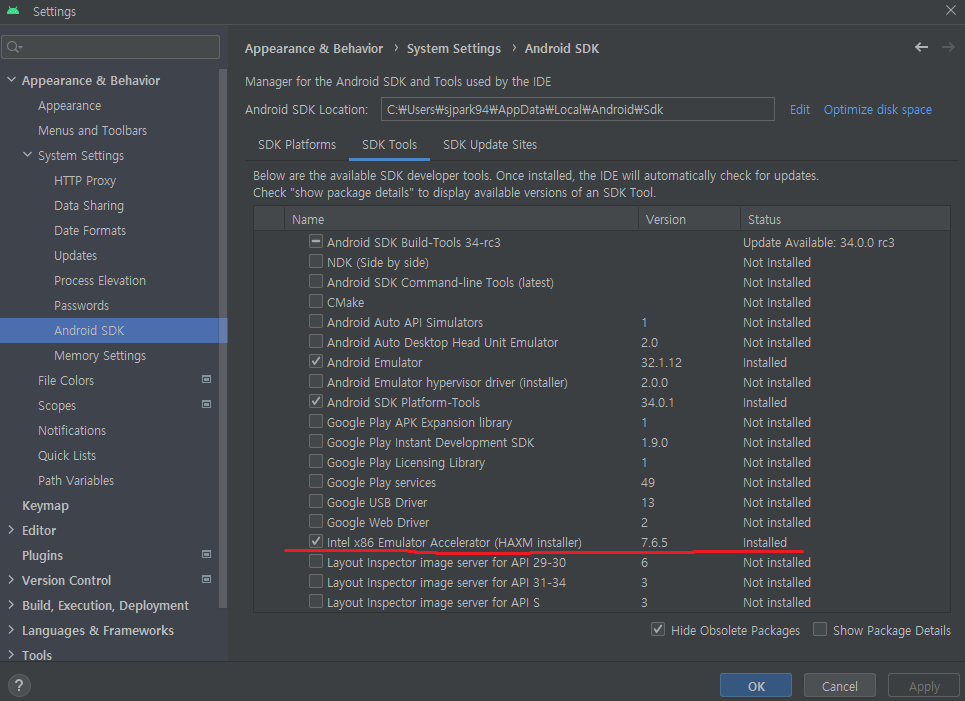Toggle Android SDK Build-Tools 34-rc3 checkbox
Image resolution: width=965 pixels, height=701 pixels.
click(316, 241)
